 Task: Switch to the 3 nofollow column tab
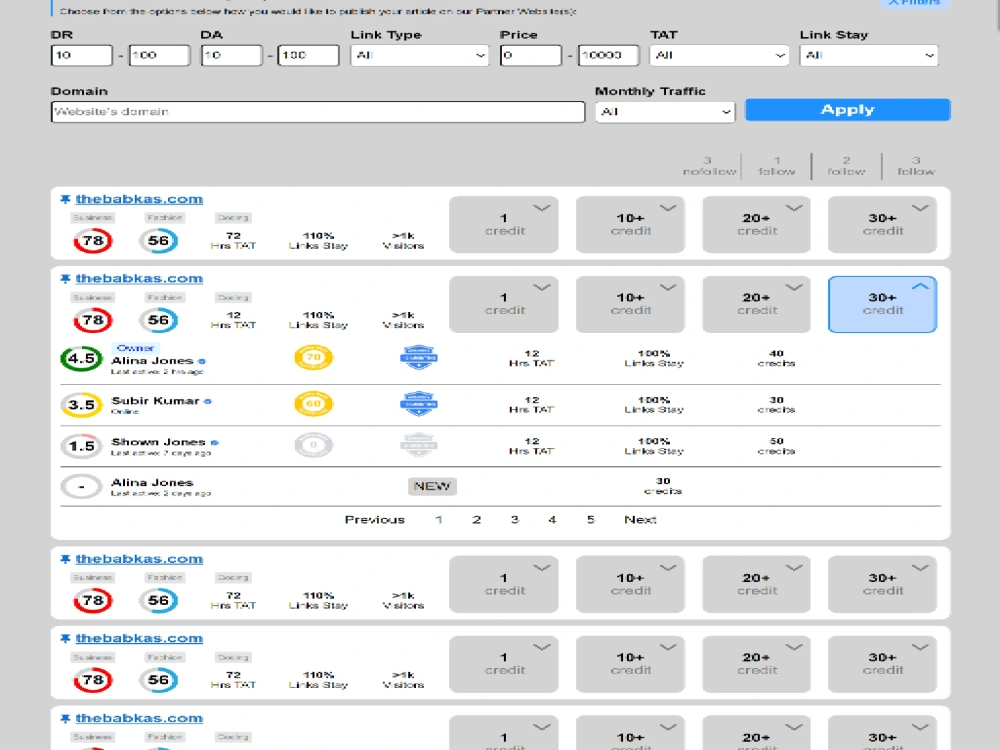709,166
